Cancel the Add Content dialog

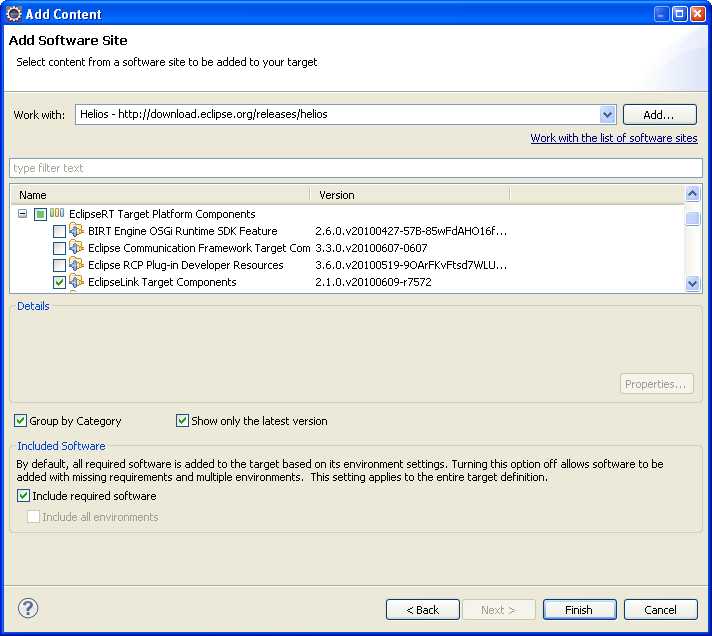tap(660, 610)
